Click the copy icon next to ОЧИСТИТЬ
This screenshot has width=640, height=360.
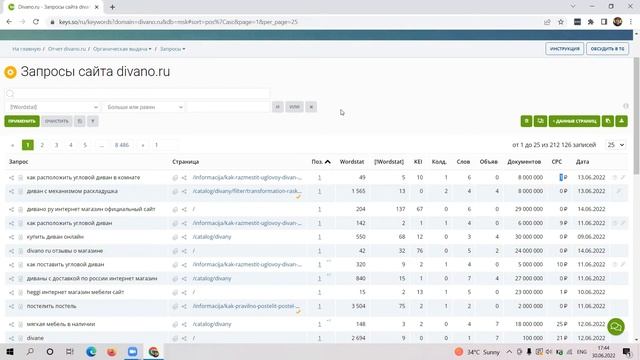80,121
